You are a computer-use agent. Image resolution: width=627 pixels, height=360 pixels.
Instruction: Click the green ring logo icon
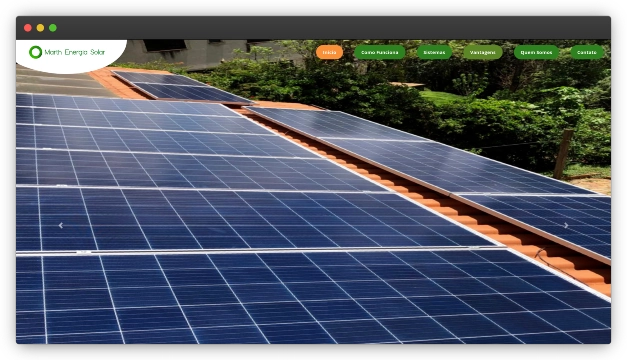coord(36,52)
